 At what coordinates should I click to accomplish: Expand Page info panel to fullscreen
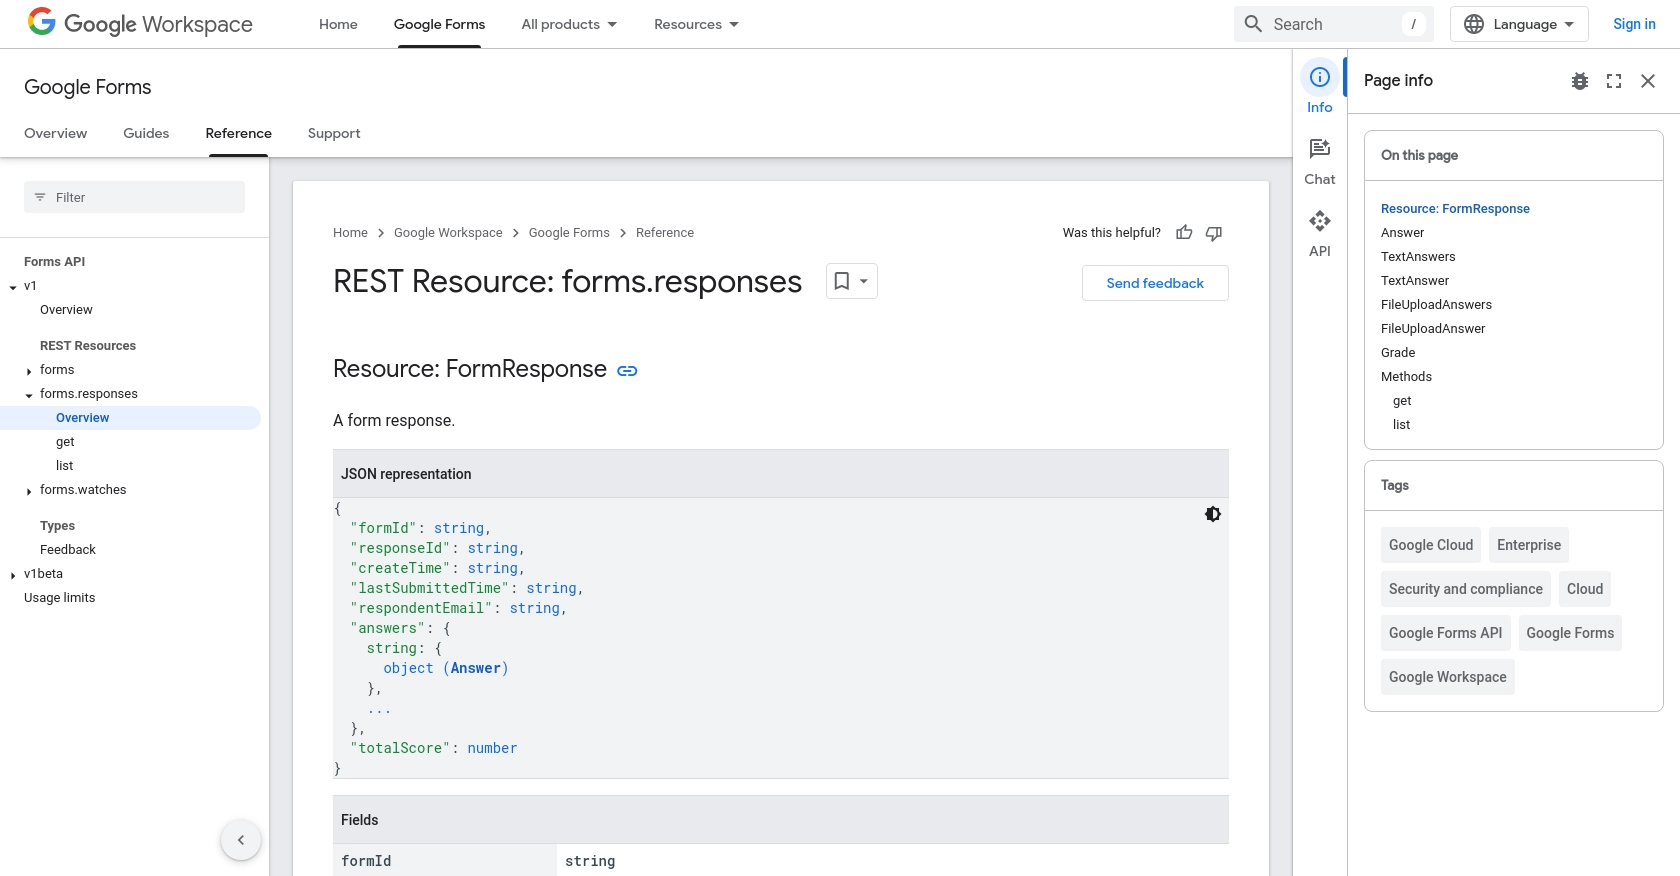(1614, 81)
